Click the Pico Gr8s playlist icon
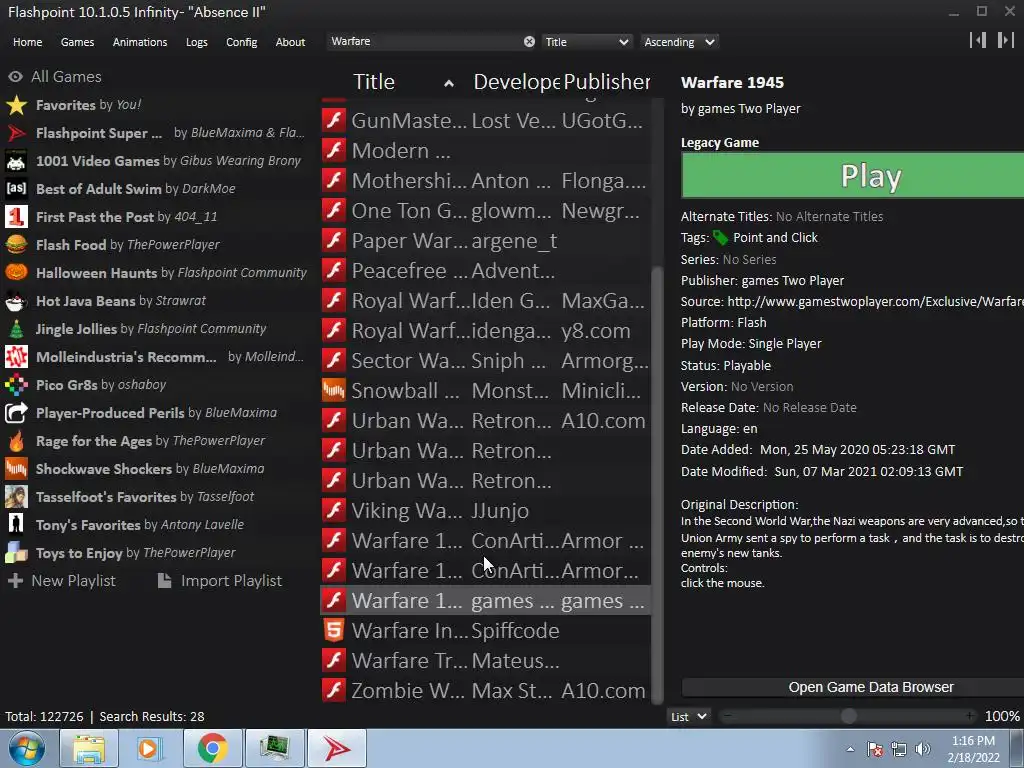 pyautogui.click(x=16, y=385)
